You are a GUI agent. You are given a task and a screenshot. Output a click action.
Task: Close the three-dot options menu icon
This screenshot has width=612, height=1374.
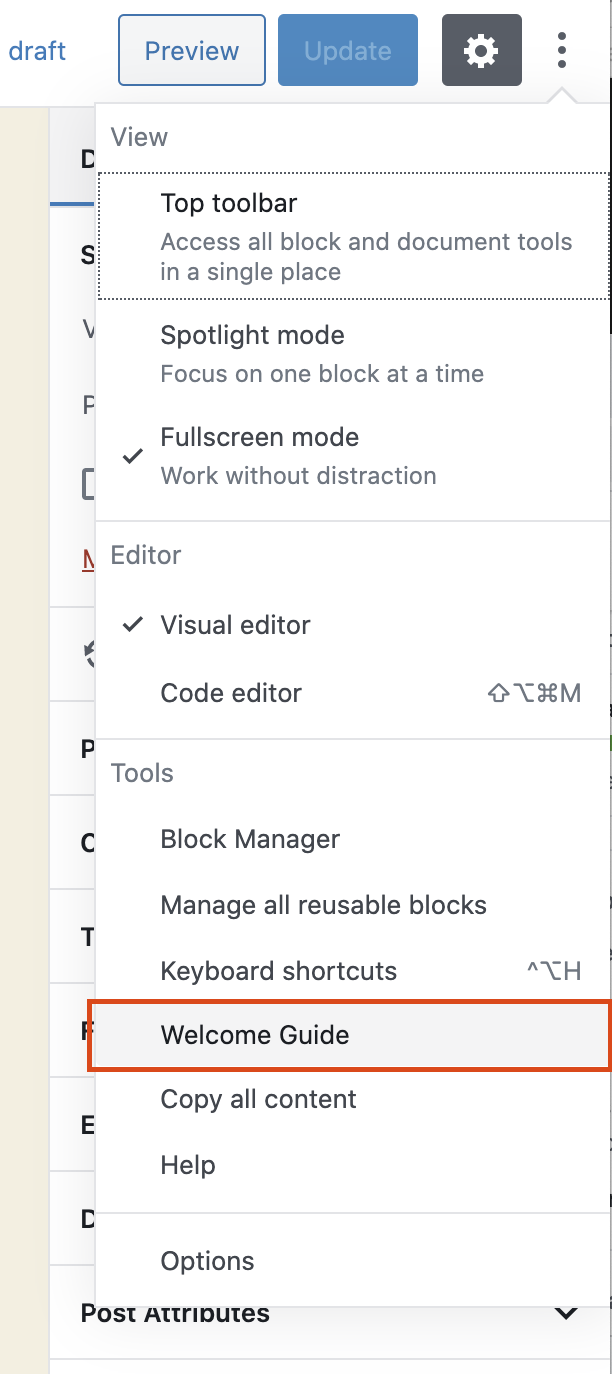tap(562, 50)
